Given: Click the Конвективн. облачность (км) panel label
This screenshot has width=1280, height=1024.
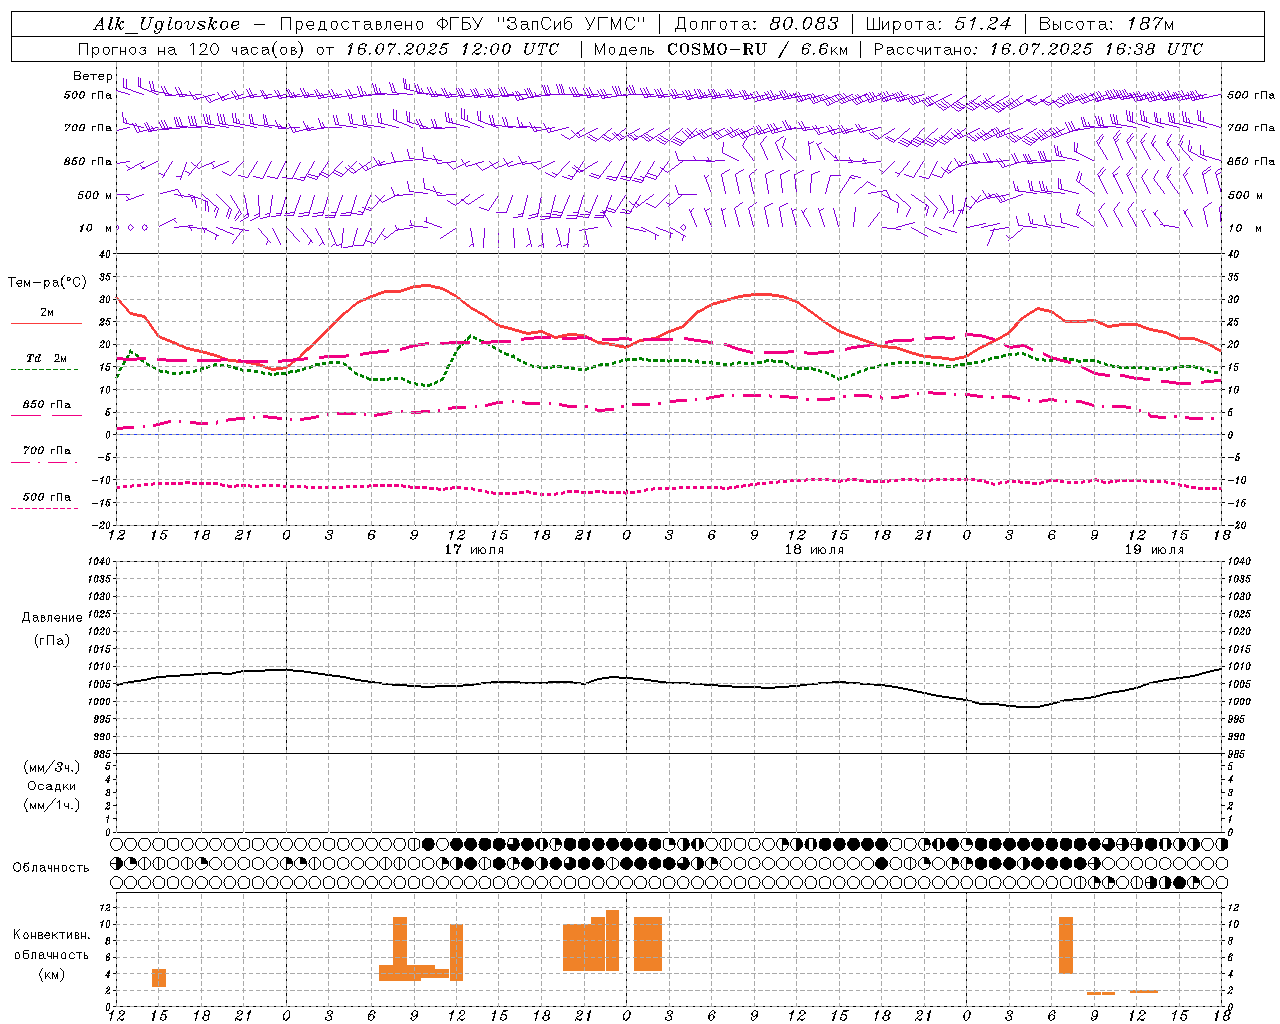Looking at the screenshot, I should click(x=52, y=954).
